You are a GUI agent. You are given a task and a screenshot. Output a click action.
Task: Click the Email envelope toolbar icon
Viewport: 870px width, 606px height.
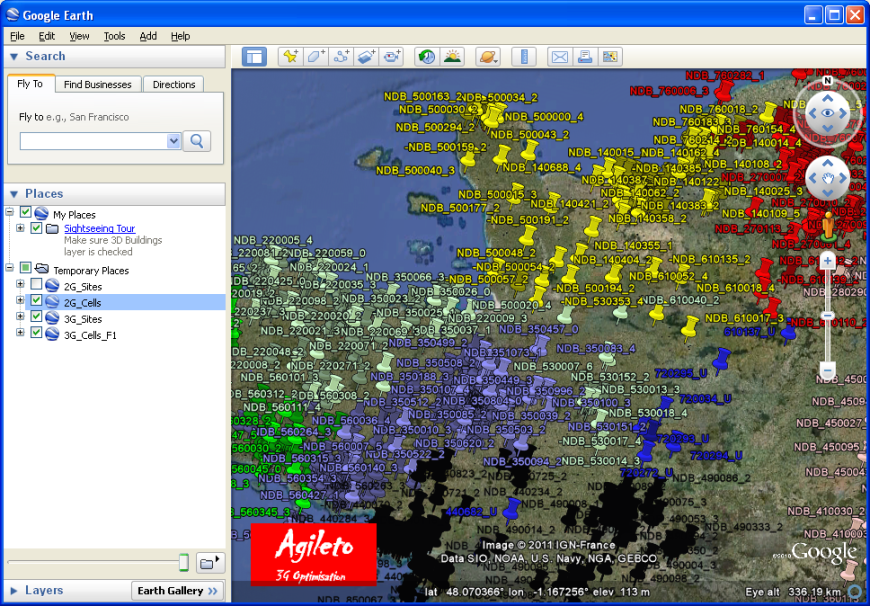click(x=559, y=57)
